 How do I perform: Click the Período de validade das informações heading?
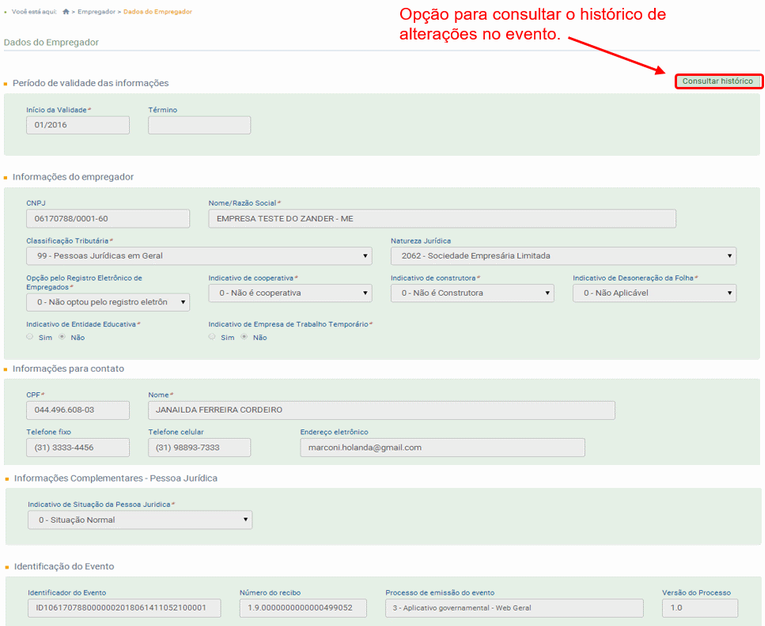91,83
